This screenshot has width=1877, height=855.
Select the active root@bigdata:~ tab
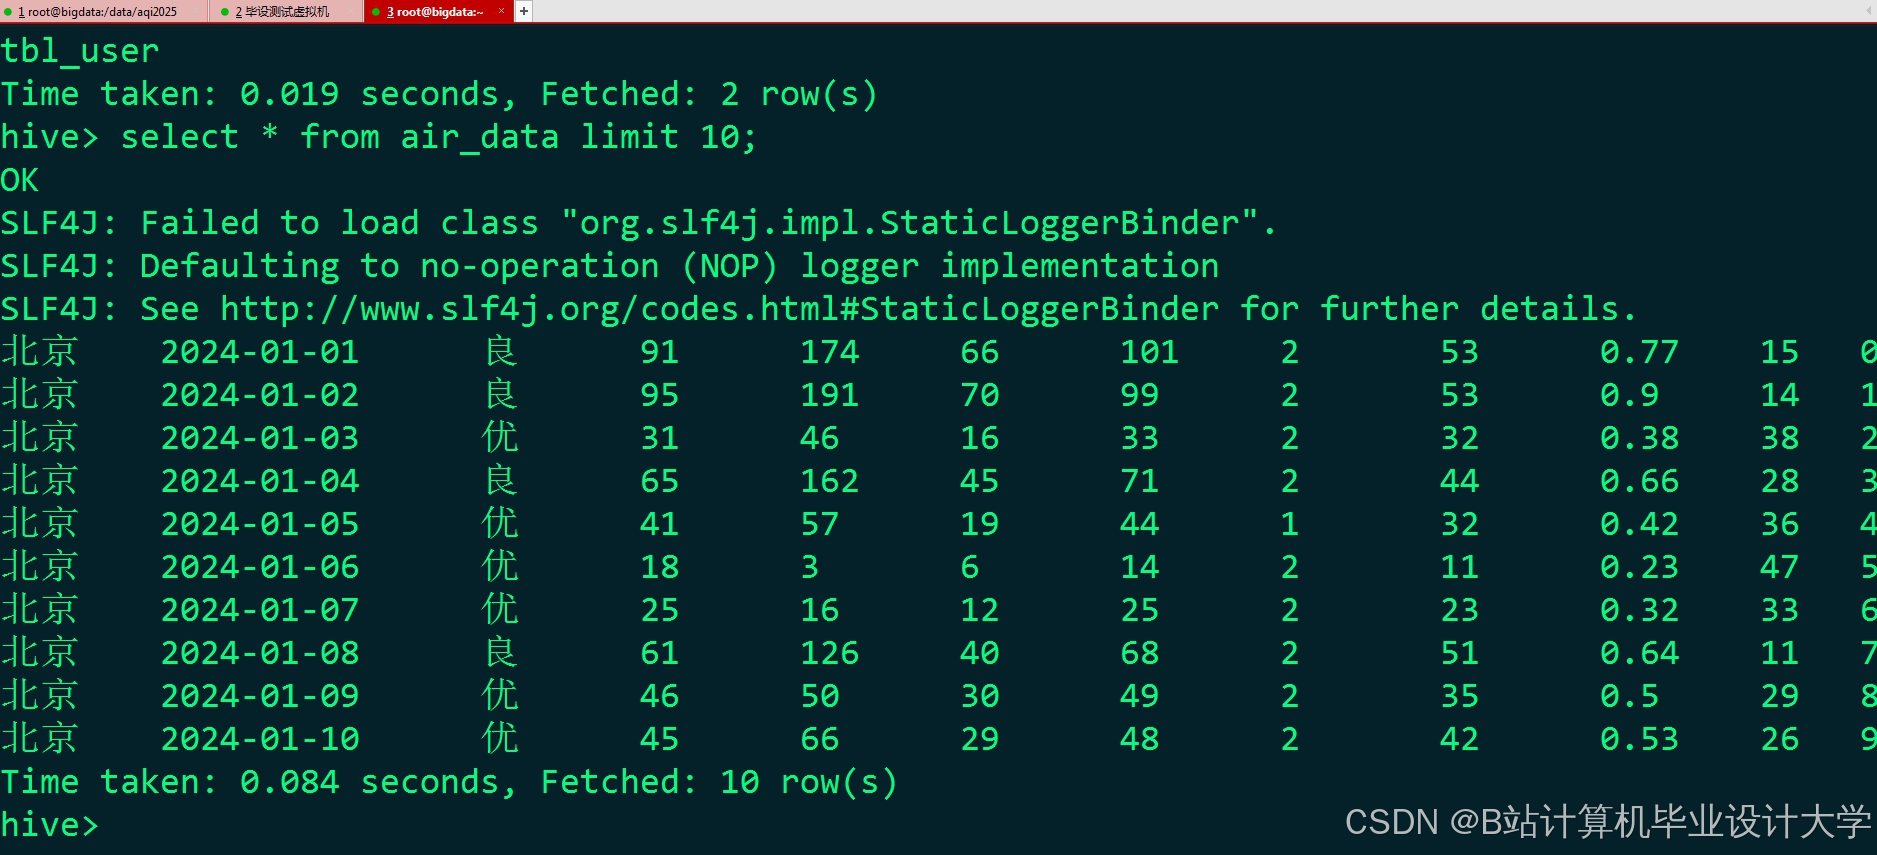[438, 11]
